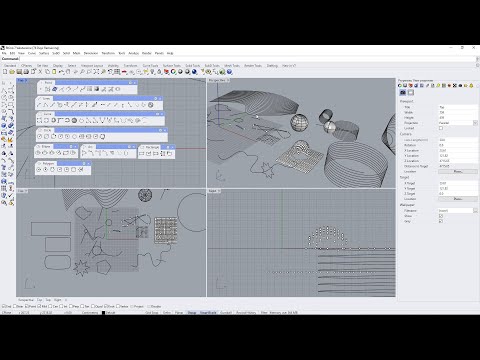Viewport: 480px width, 360px height.
Task: Select first line tool in Lines toolbar
Action: pos(39,105)
